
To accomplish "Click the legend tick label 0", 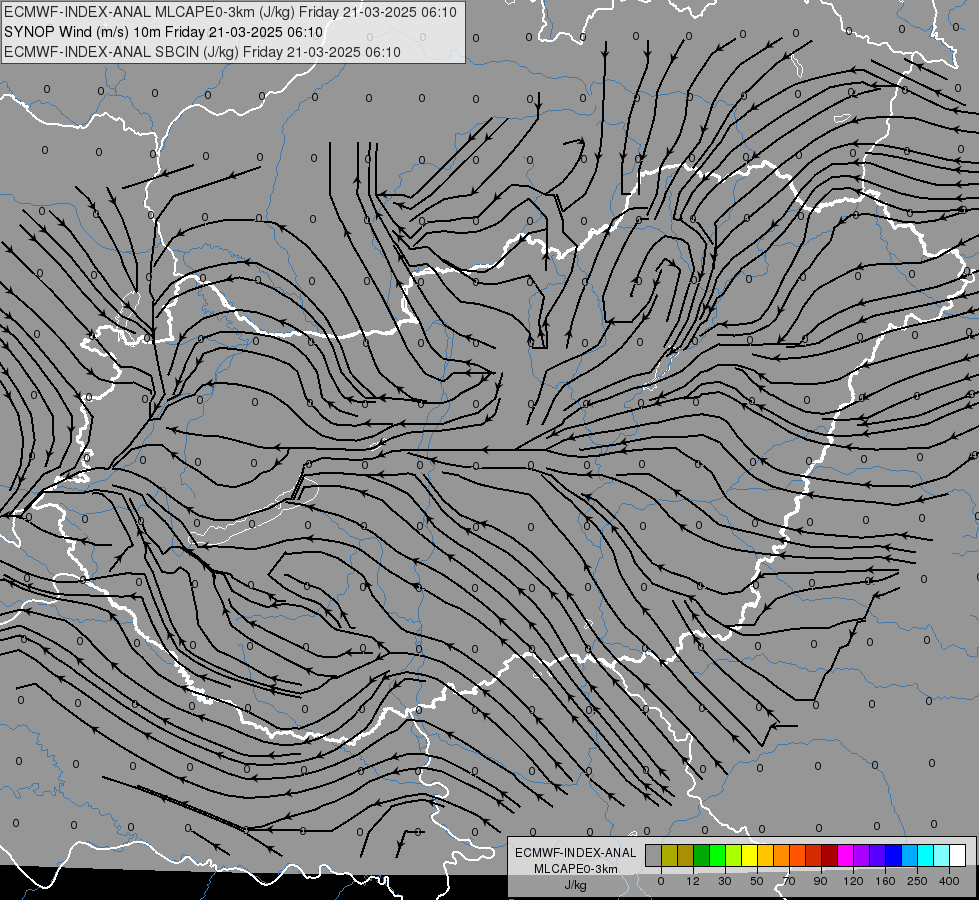I will [661, 881].
